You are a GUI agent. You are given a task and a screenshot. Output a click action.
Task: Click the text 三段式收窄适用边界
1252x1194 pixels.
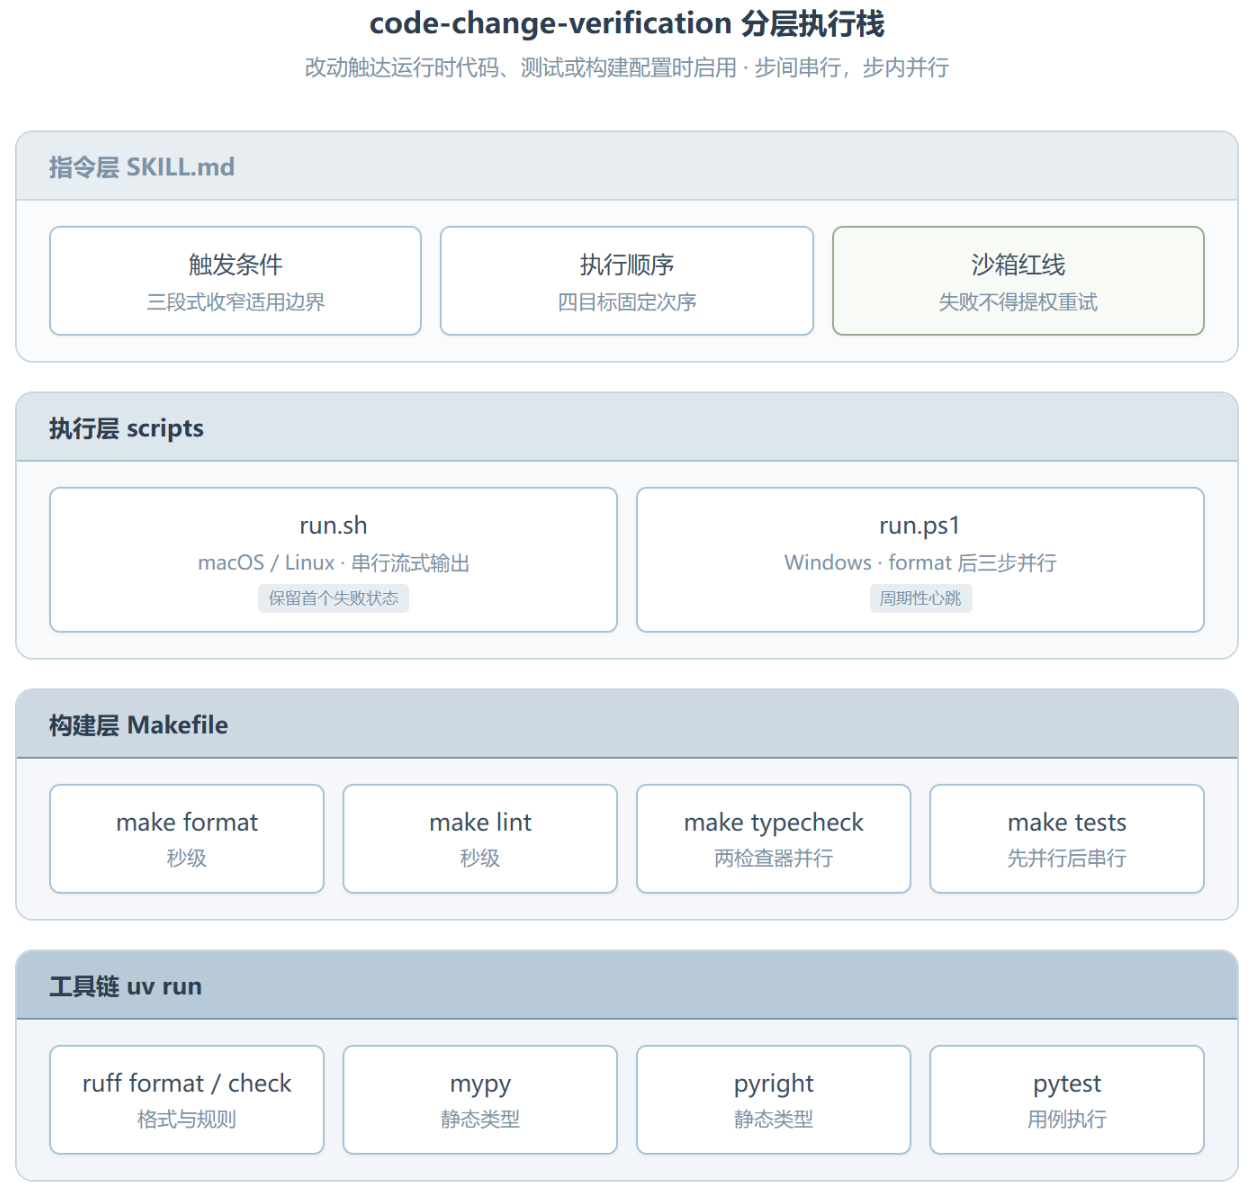[235, 302]
